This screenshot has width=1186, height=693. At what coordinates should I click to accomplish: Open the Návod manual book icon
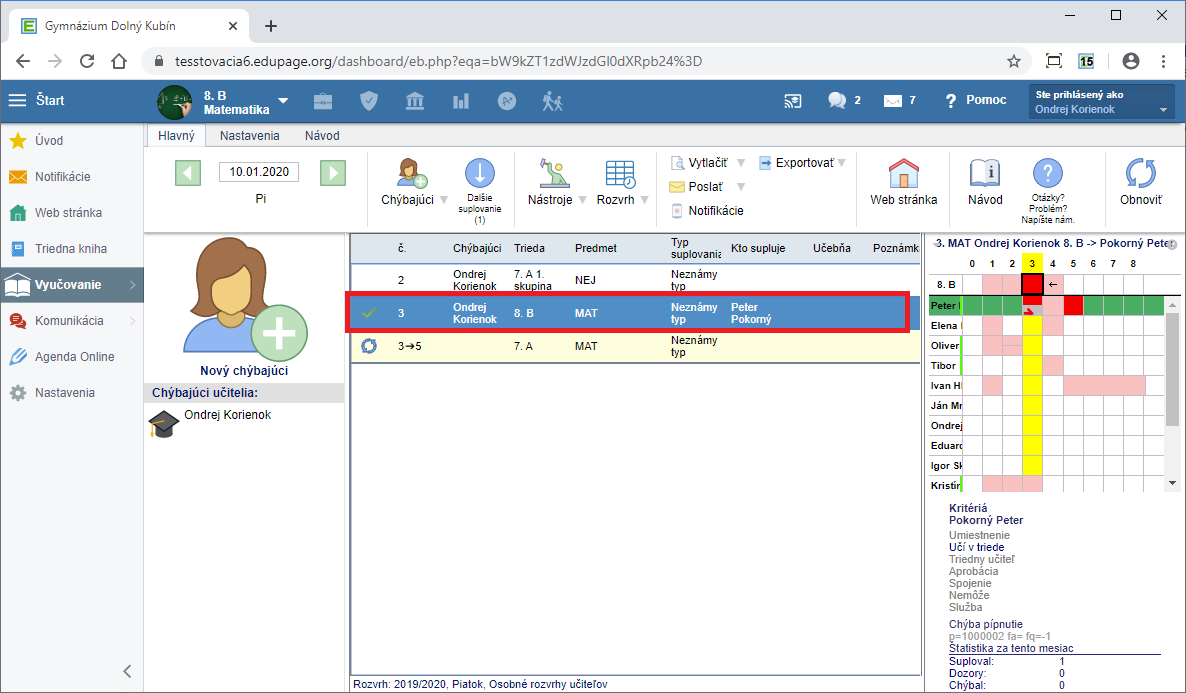[x=985, y=174]
